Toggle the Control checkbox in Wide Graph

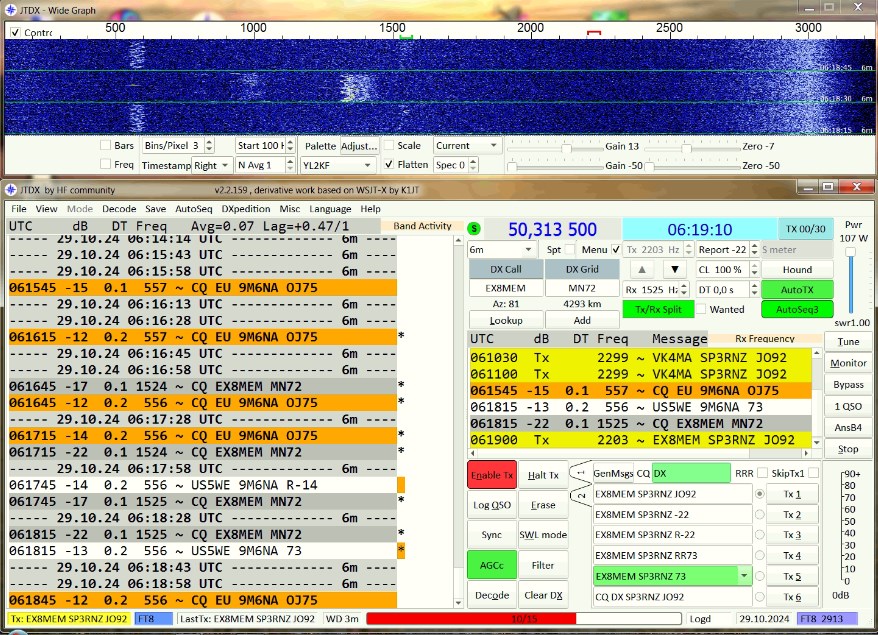[15, 32]
